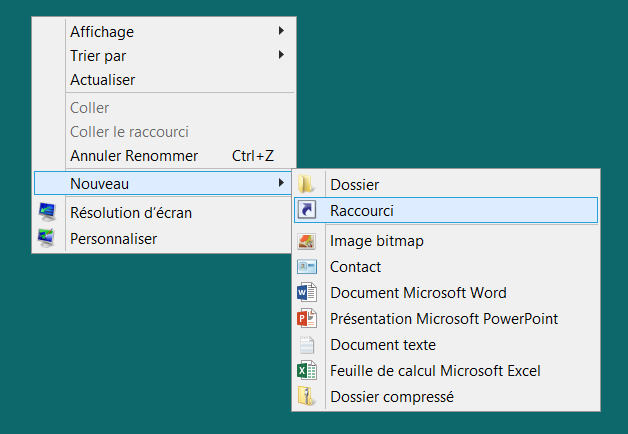
Task: Expand the Affichage submenu arrow
Action: coord(280,31)
